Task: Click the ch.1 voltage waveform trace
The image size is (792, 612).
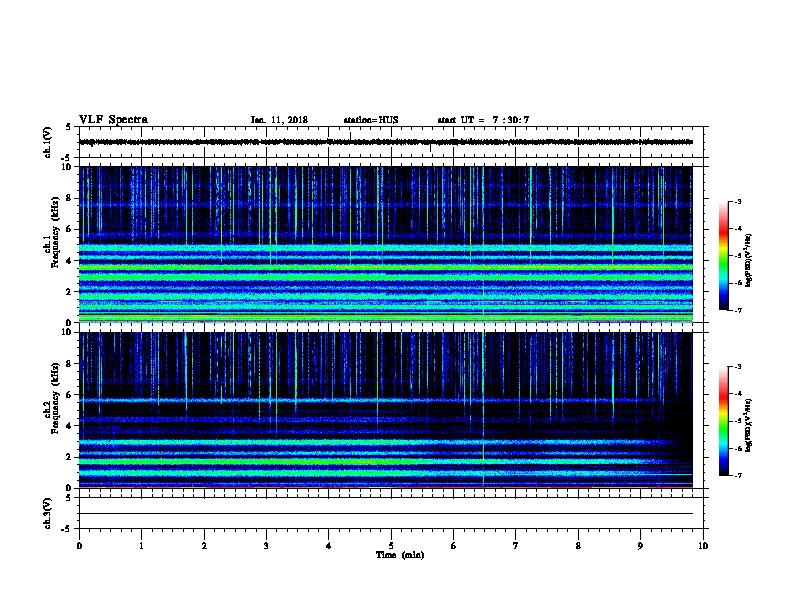Action: click(386, 142)
